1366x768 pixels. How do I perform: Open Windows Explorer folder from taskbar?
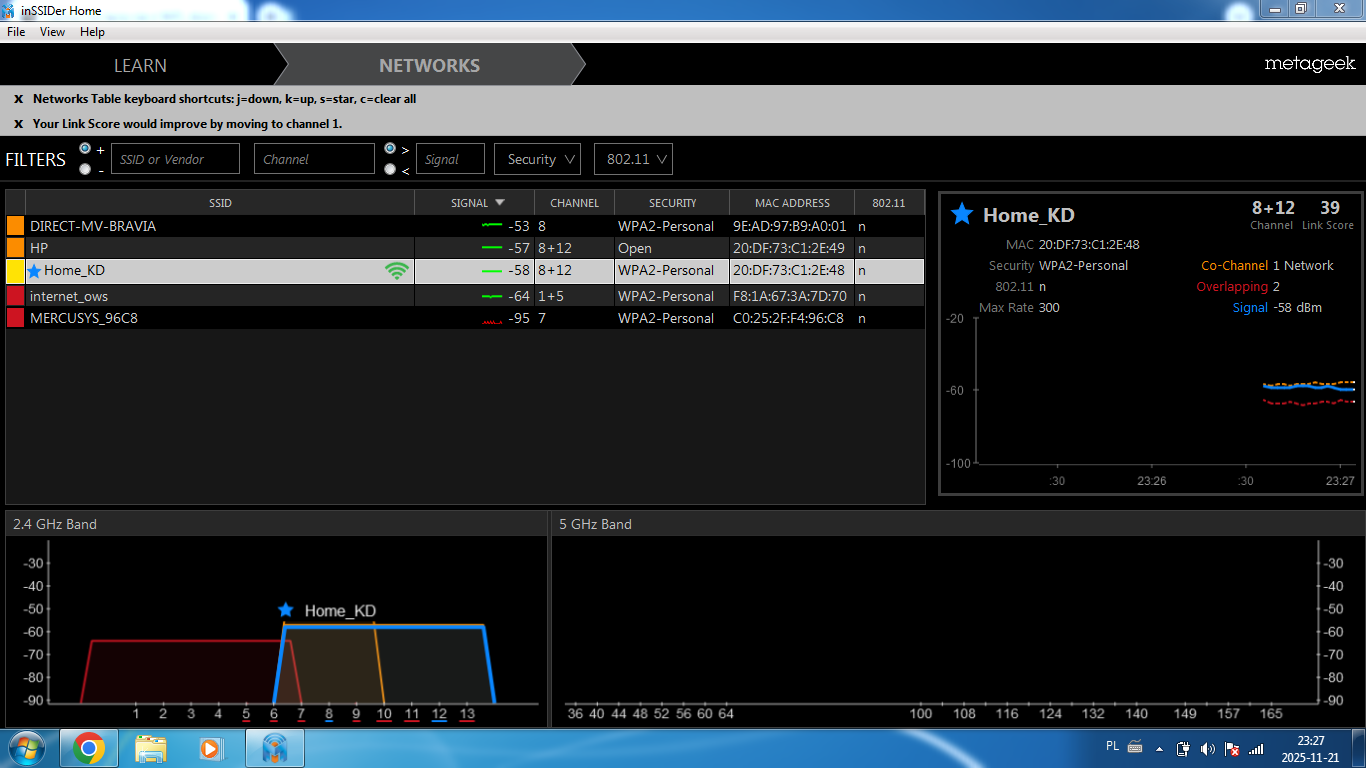pos(151,748)
